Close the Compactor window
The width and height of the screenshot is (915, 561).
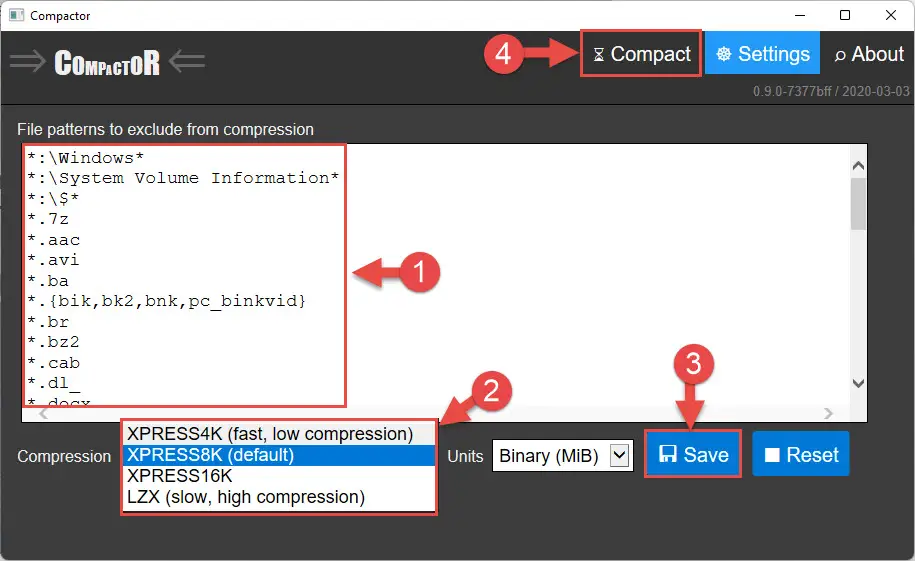(890, 15)
